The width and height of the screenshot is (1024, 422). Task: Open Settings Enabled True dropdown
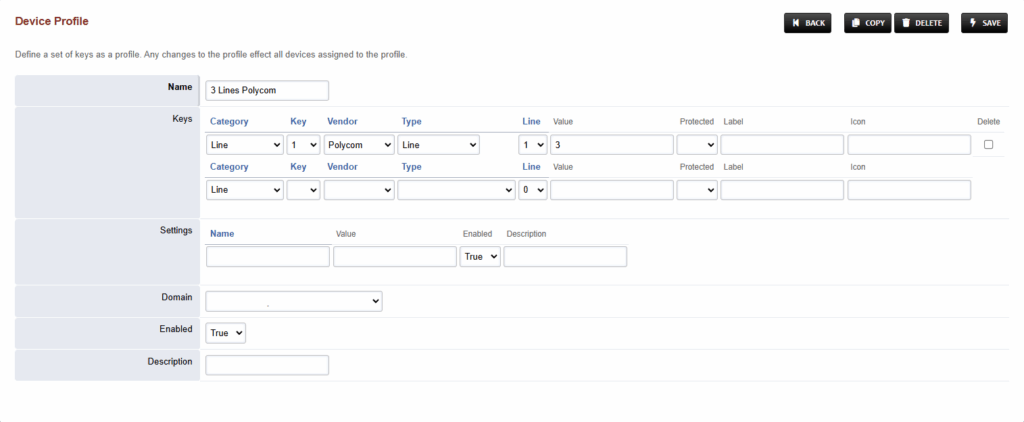pyautogui.click(x=480, y=257)
